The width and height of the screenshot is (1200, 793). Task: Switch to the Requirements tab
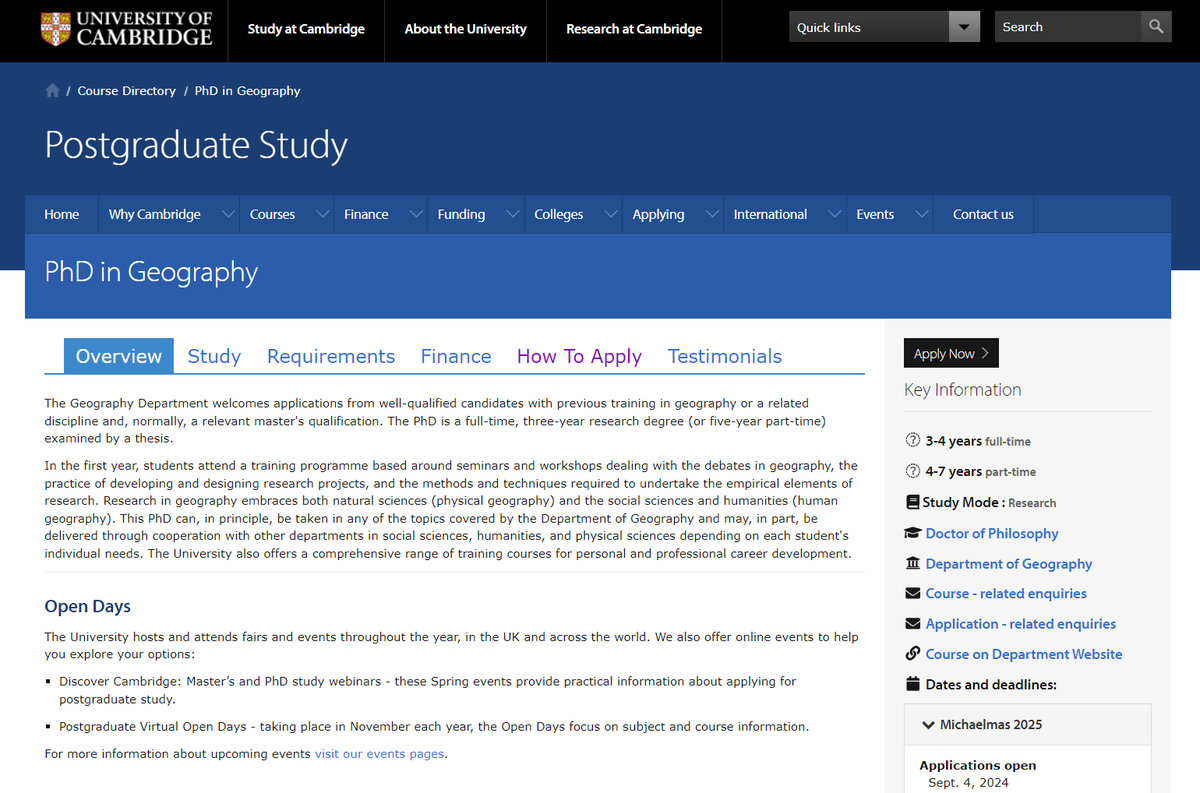[x=331, y=356]
